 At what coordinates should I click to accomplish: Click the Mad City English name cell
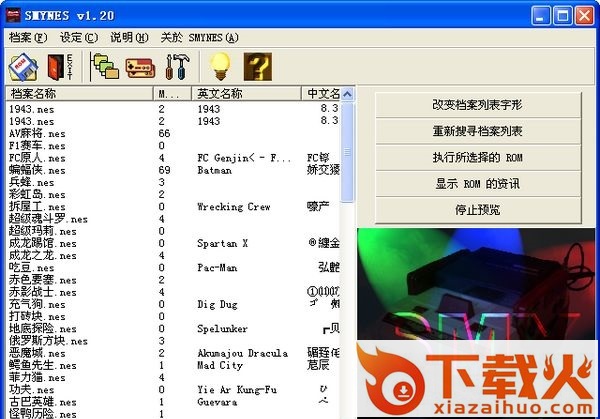[220, 365]
